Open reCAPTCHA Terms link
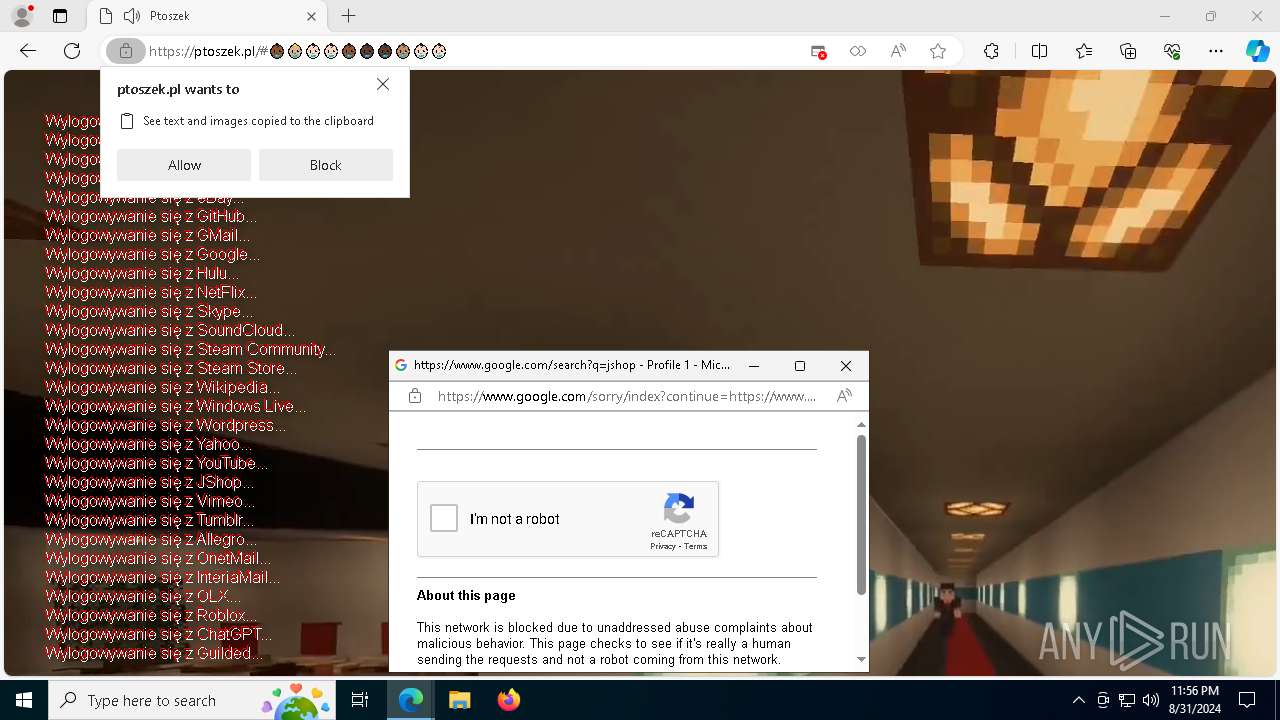The height and width of the screenshot is (720, 1280). [696, 546]
